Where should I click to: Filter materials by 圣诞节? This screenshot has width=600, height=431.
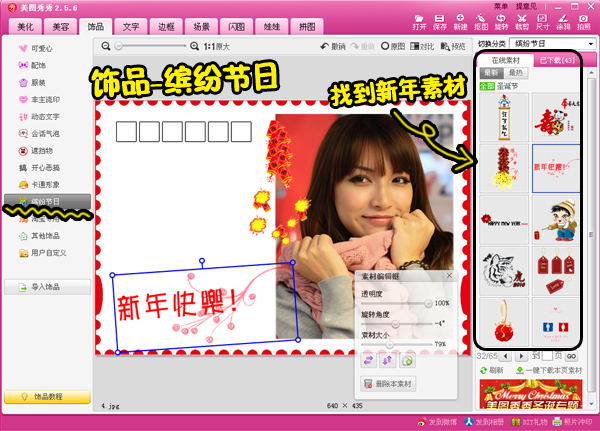tap(507, 86)
